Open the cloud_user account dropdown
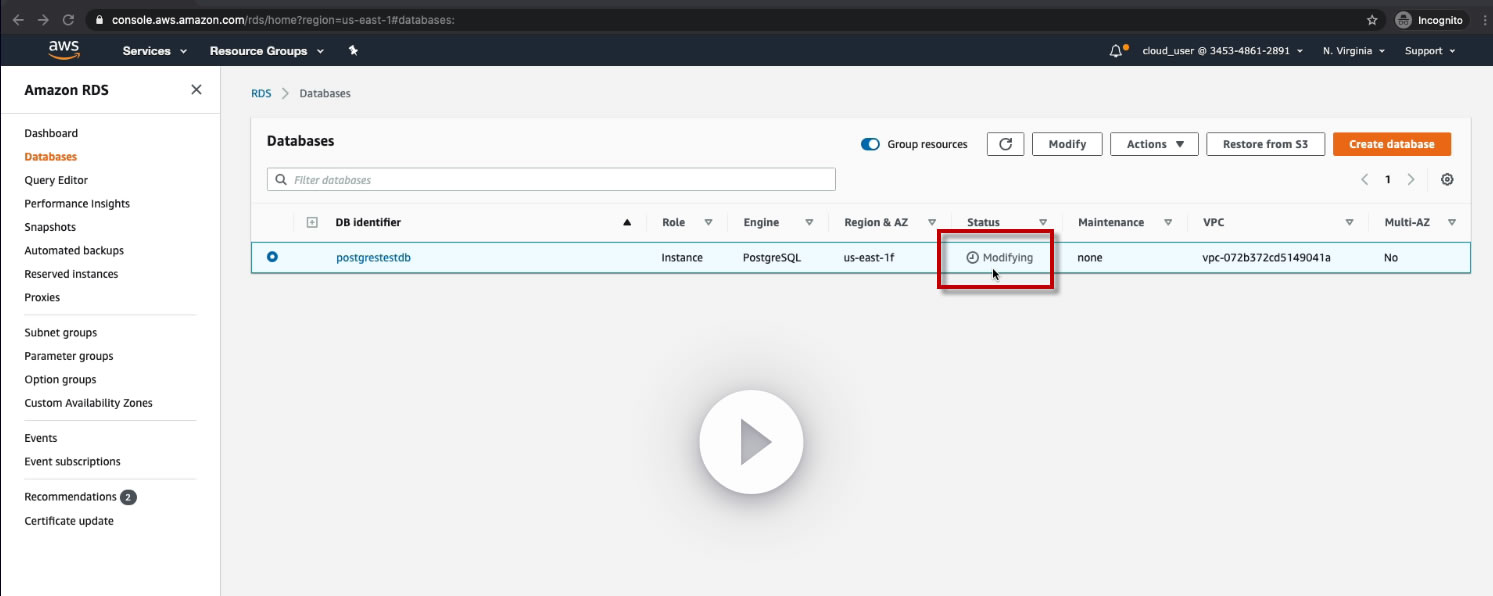Screen dimensions: 1493x596 [1222, 51]
